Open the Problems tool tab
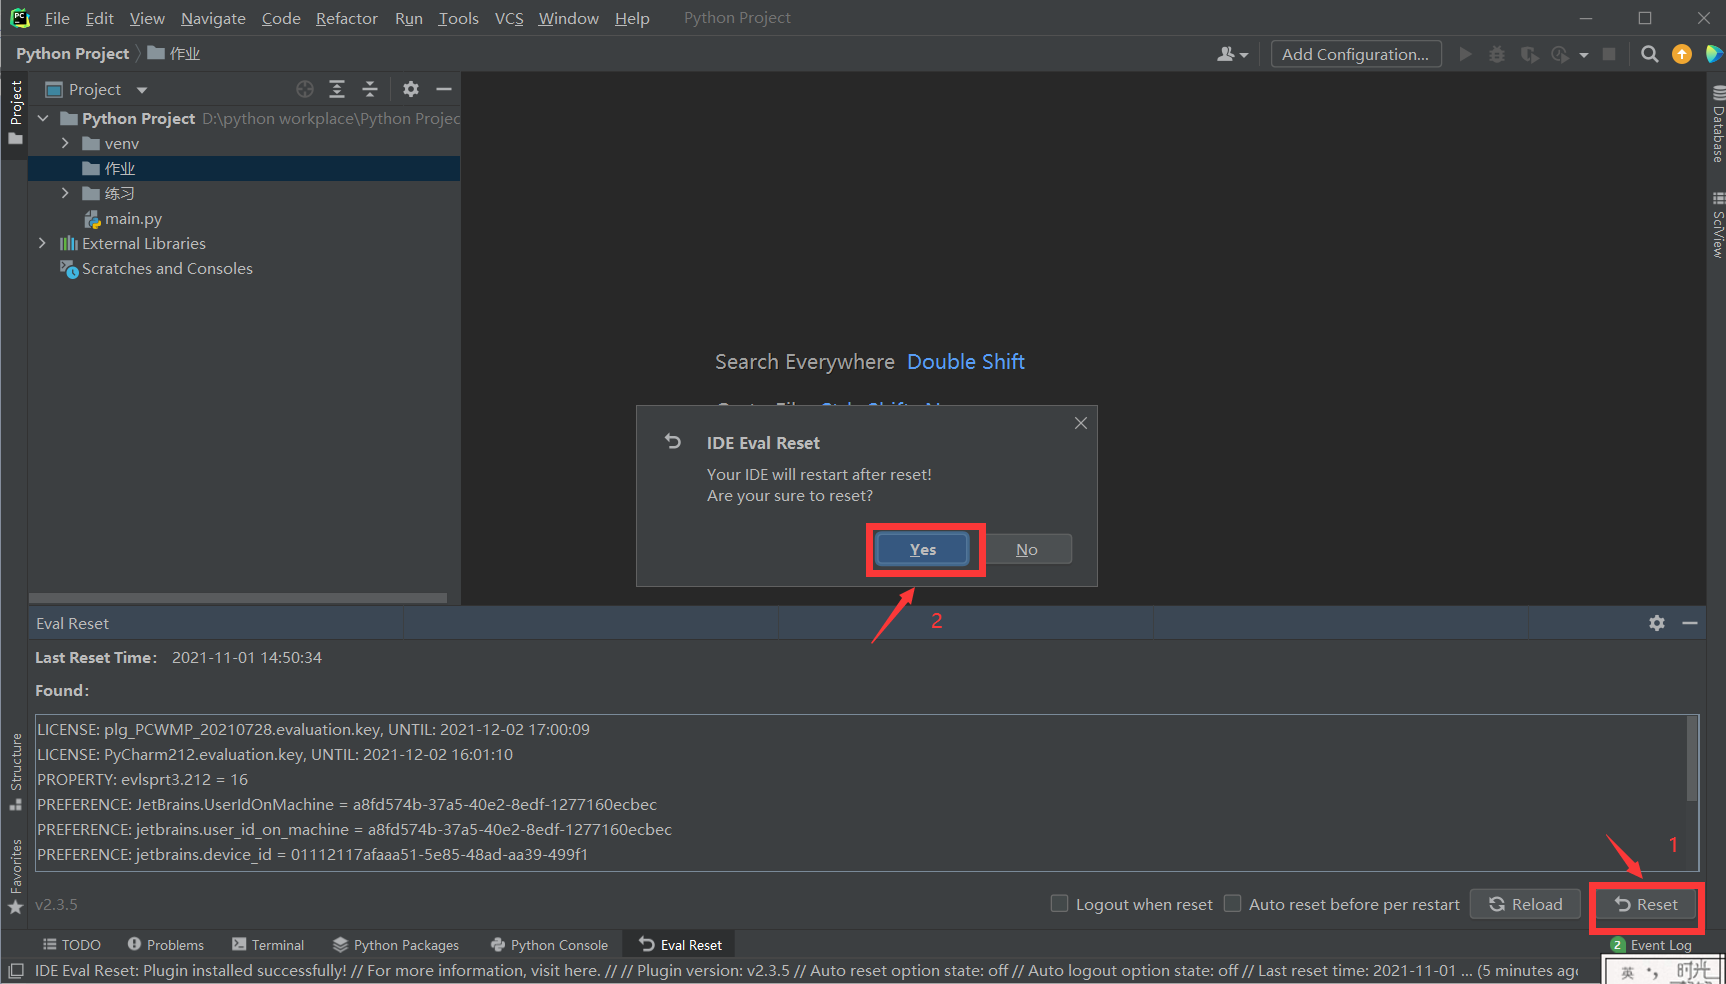The image size is (1726, 984). pos(166,945)
